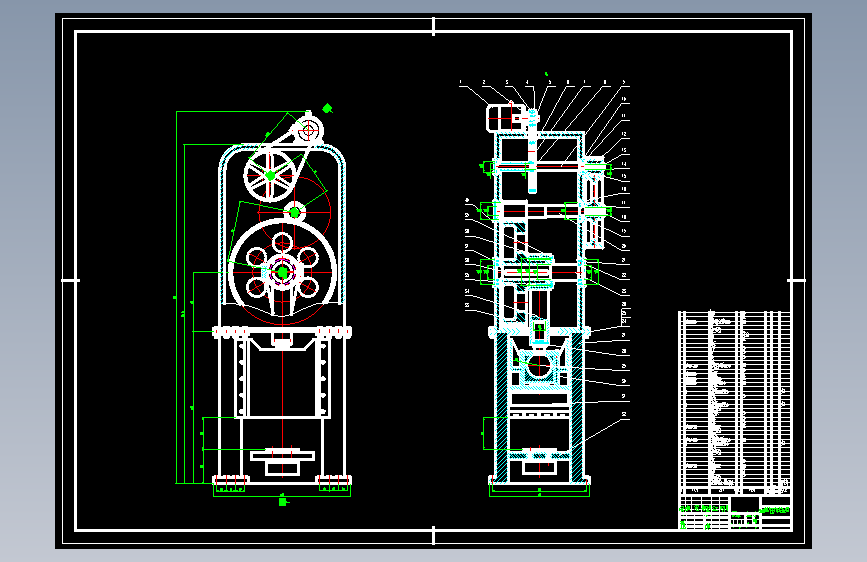Click the parts list table
The width and height of the screenshot is (867, 562).
click(x=734, y=403)
